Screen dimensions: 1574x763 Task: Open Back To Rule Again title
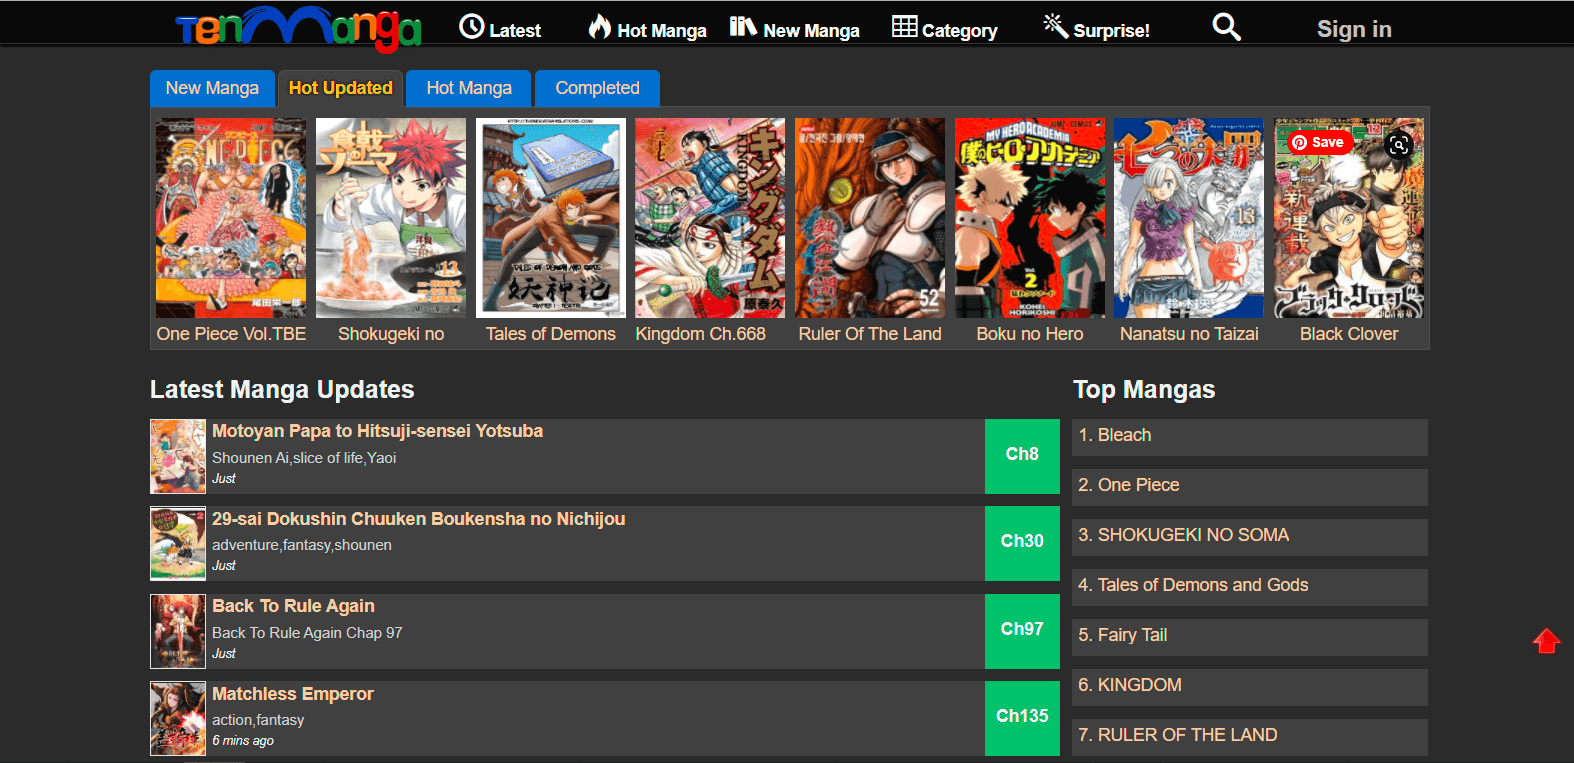point(293,606)
